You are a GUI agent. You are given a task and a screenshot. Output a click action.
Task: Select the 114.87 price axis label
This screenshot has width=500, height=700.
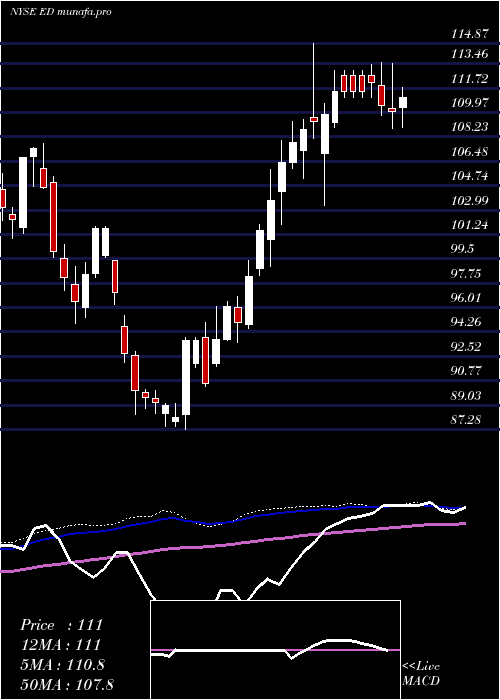click(468, 32)
